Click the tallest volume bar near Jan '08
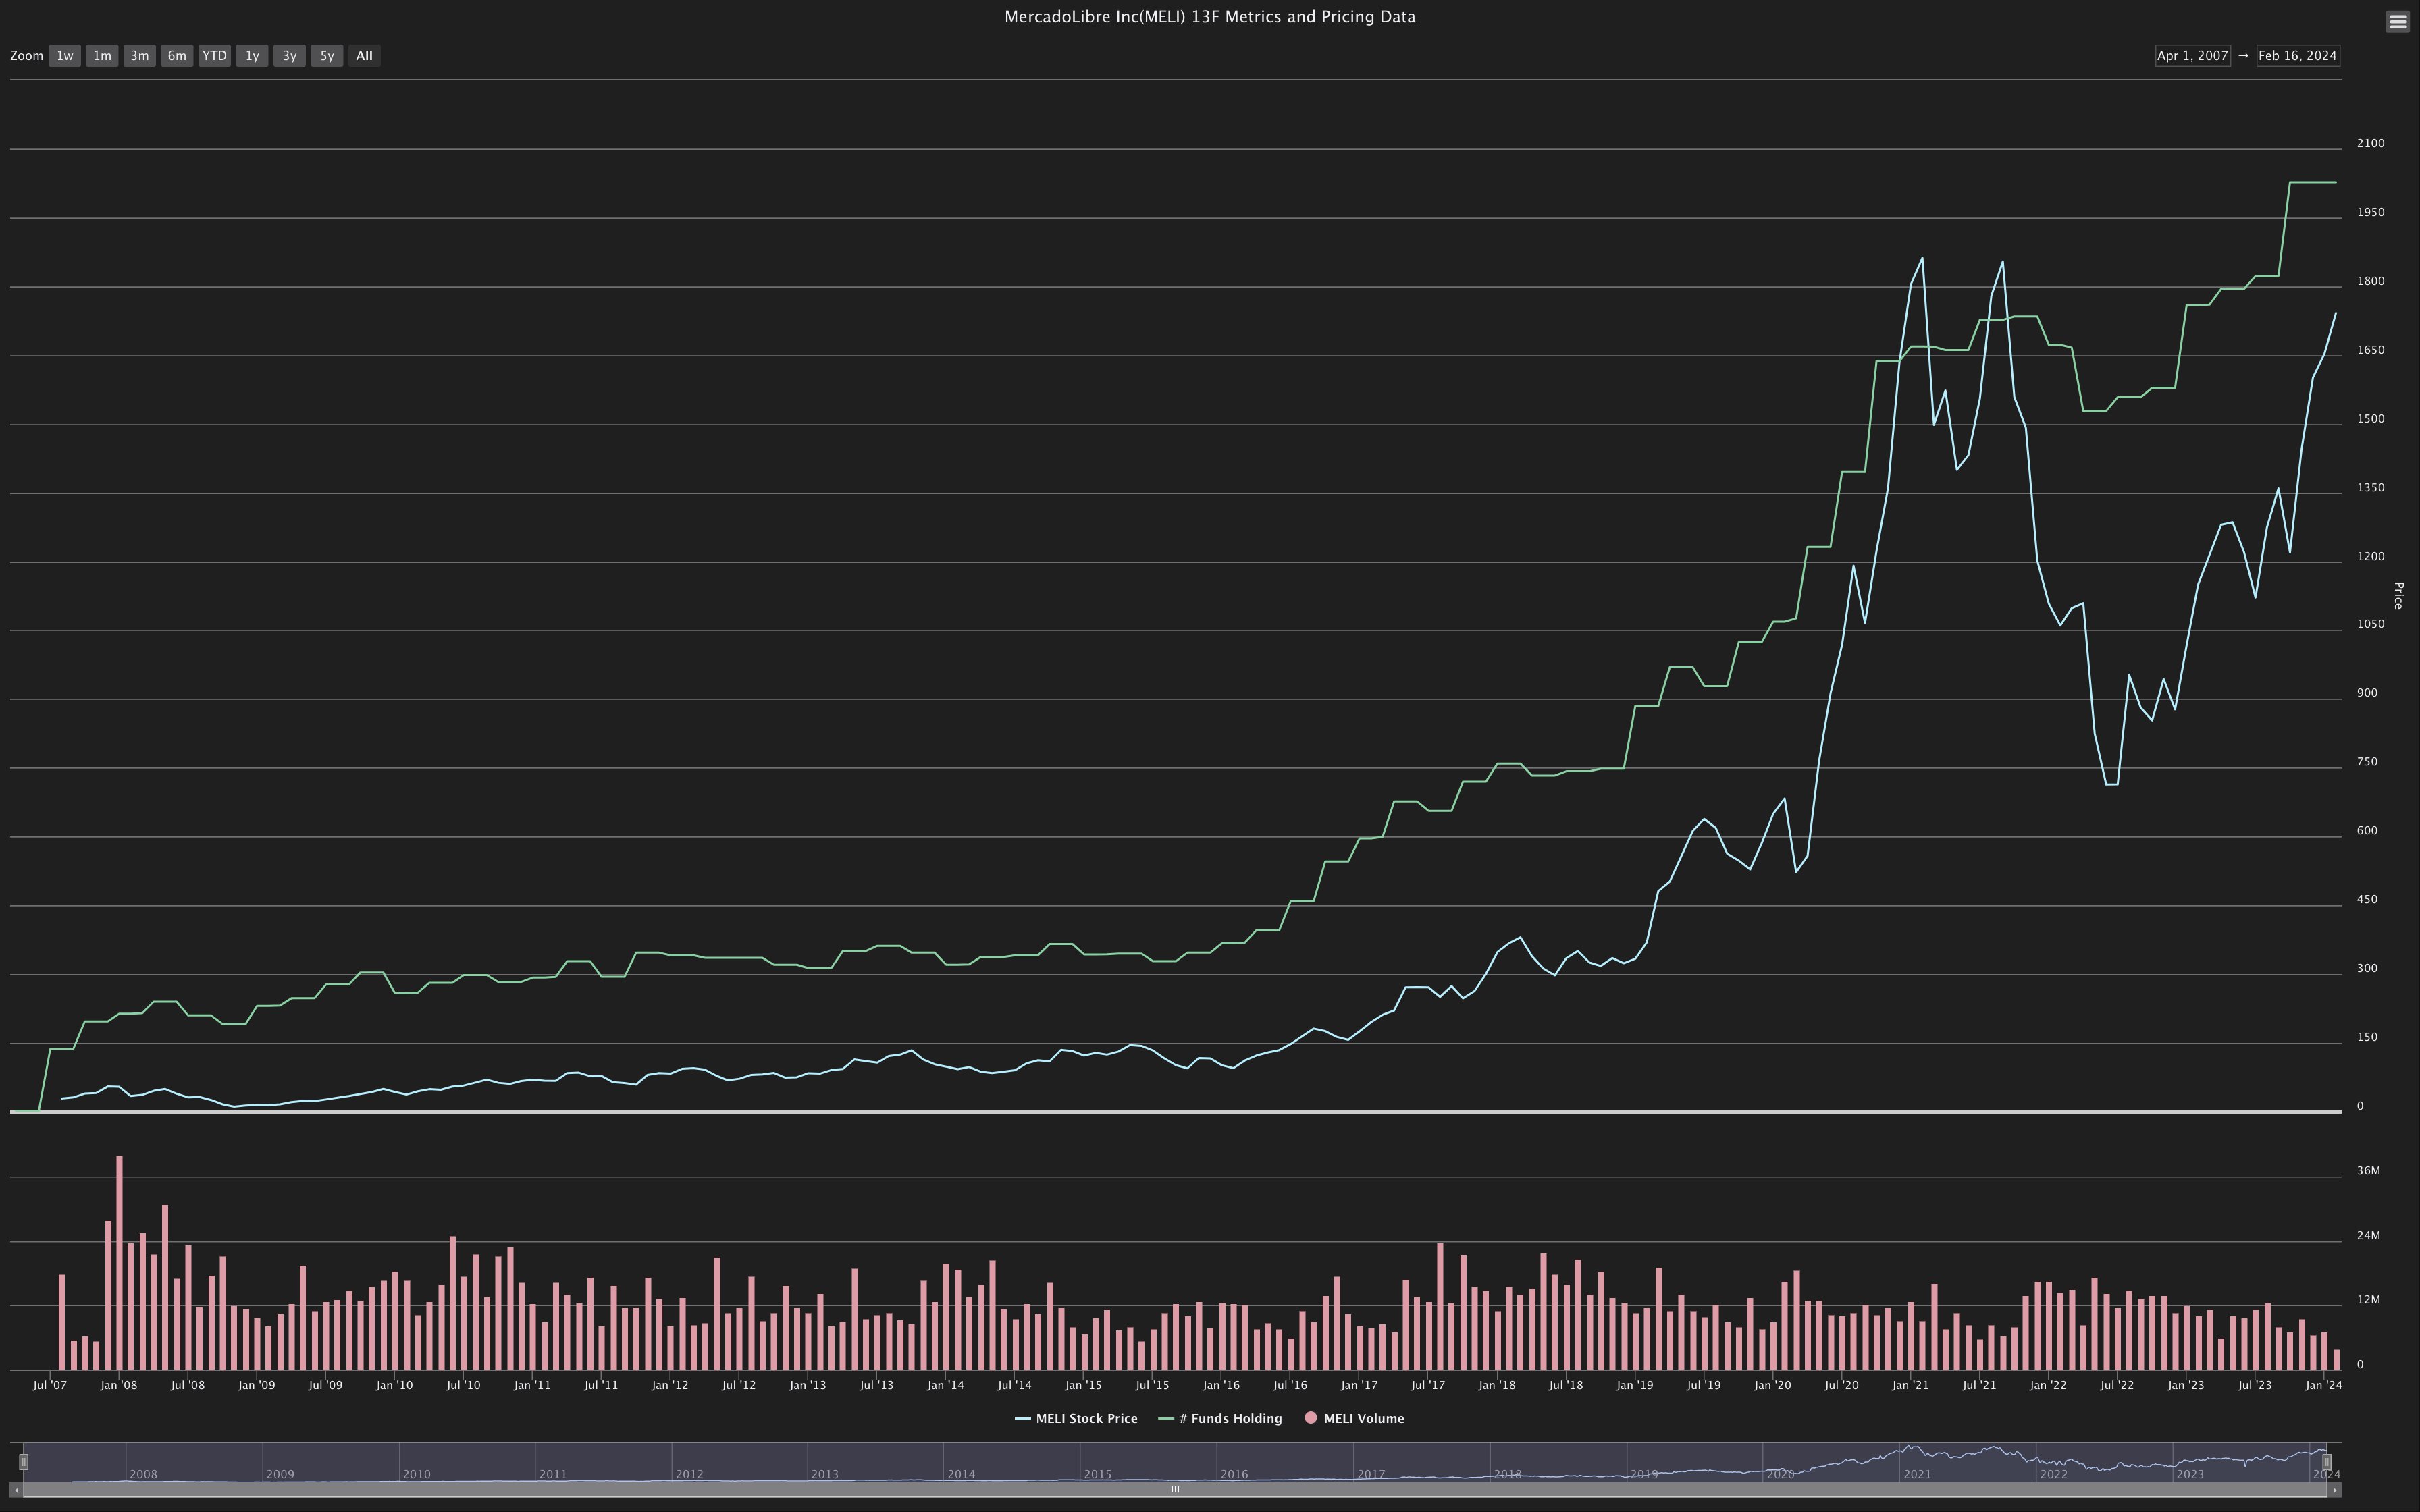This screenshot has width=2420, height=1512. tap(119, 1263)
